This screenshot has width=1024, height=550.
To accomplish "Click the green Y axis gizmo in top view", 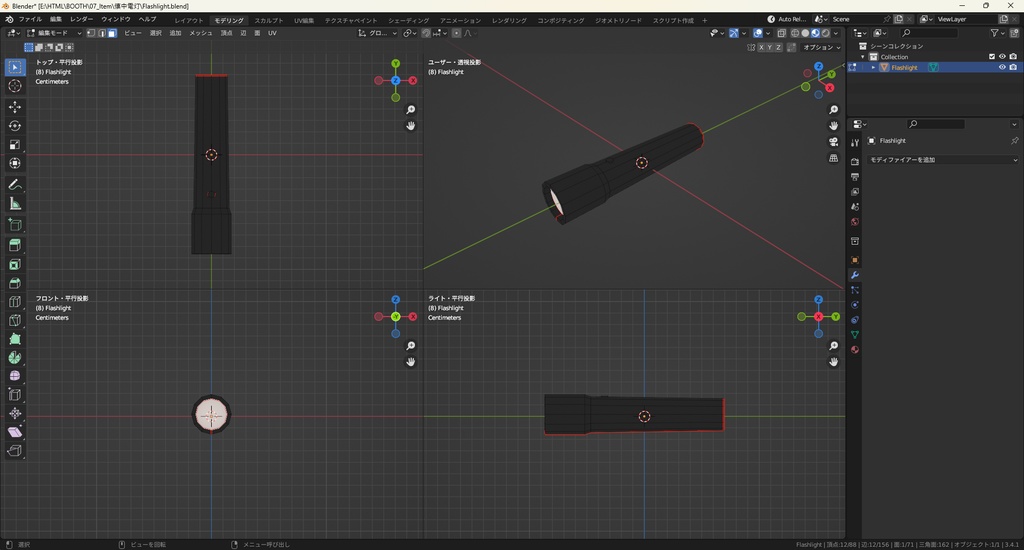I will pyautogui.click(x=396, y=64).
